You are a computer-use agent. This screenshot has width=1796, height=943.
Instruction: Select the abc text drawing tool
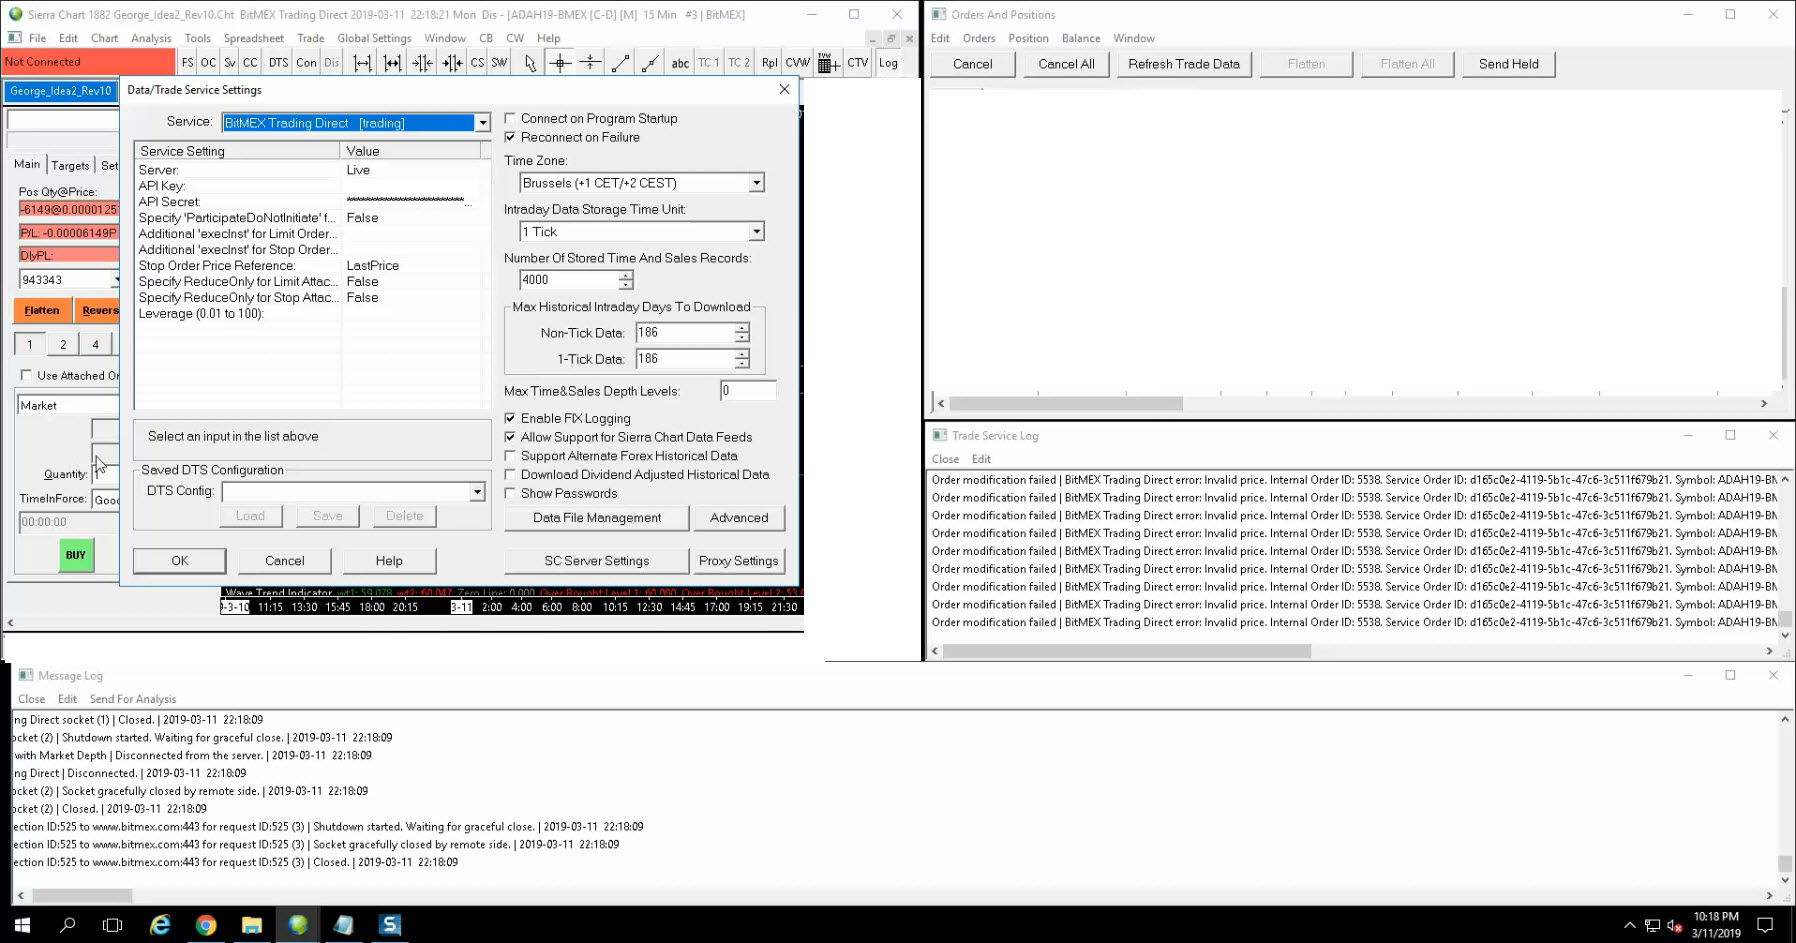coord(680,62)
